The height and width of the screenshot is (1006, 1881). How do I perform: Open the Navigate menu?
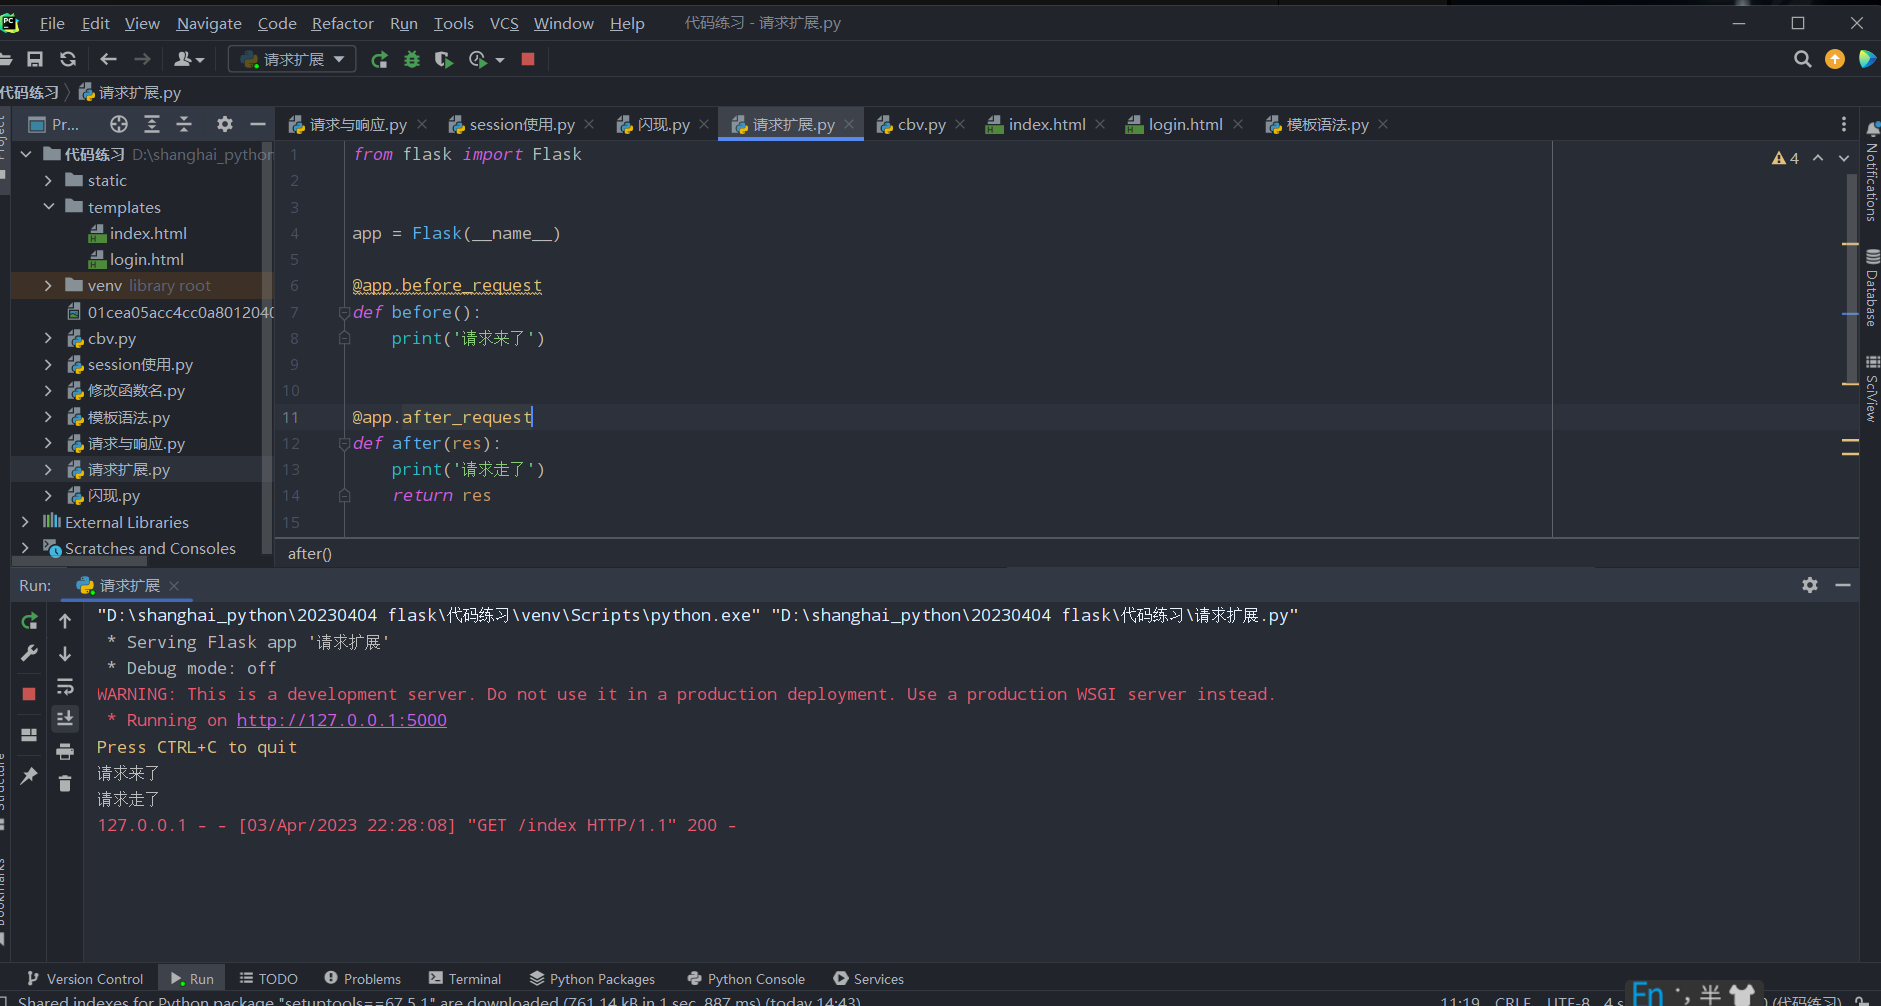pos(209,23)
